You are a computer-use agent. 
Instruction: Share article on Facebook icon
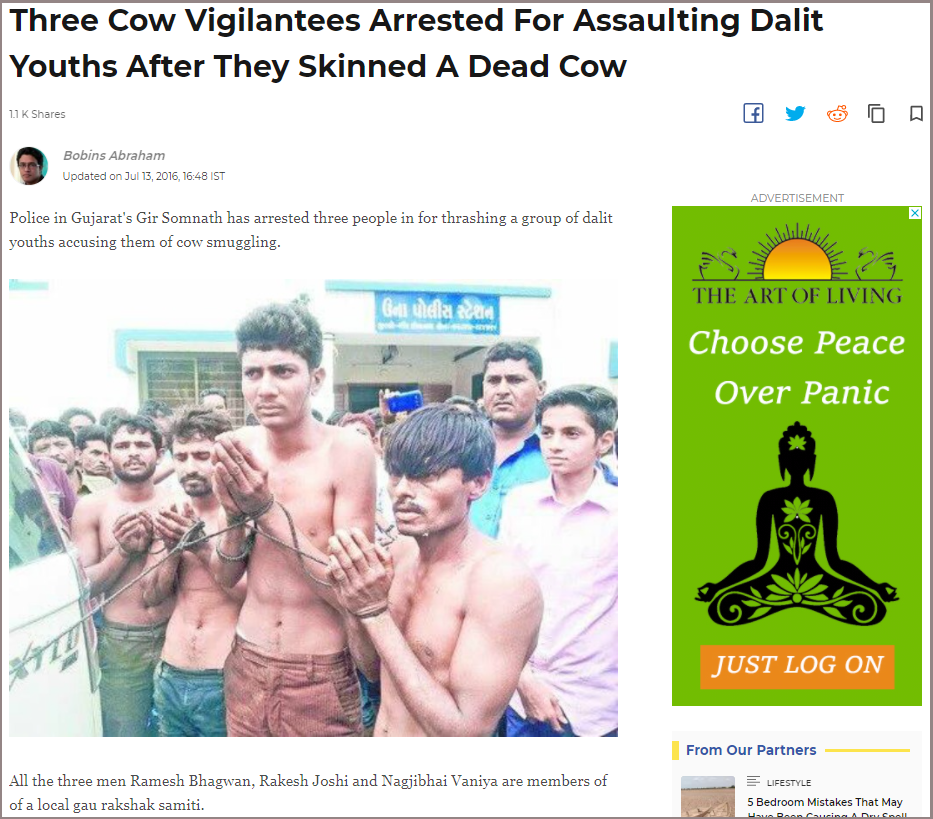click(x=753, y=113)
